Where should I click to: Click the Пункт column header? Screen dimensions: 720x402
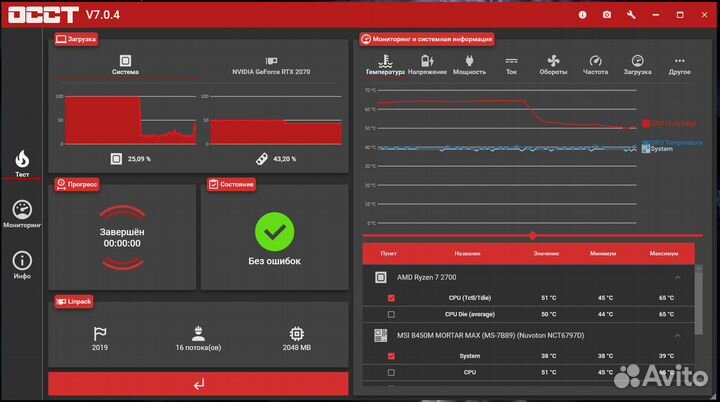pyautogui.click(x=388, y=253)
